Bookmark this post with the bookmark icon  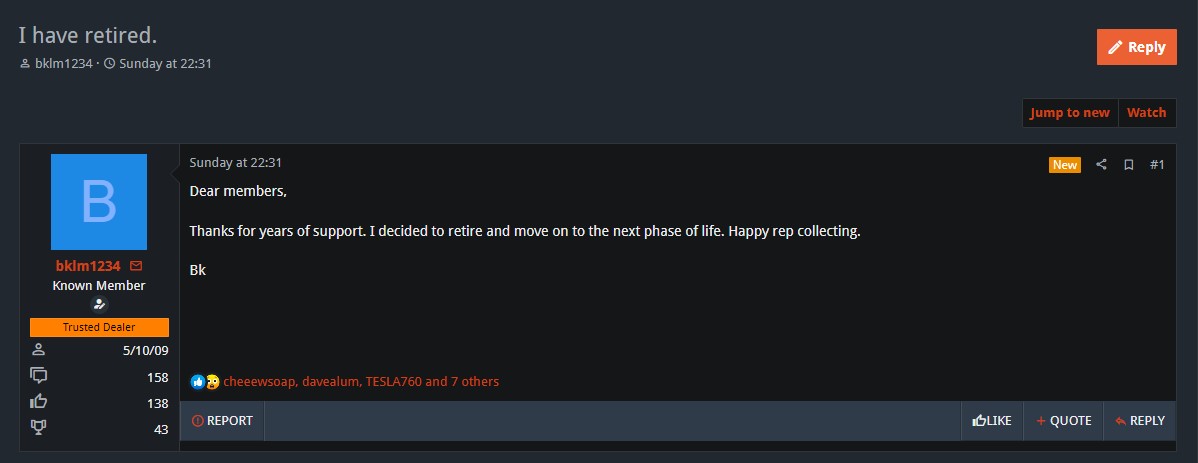click(x=1128, y=164)
